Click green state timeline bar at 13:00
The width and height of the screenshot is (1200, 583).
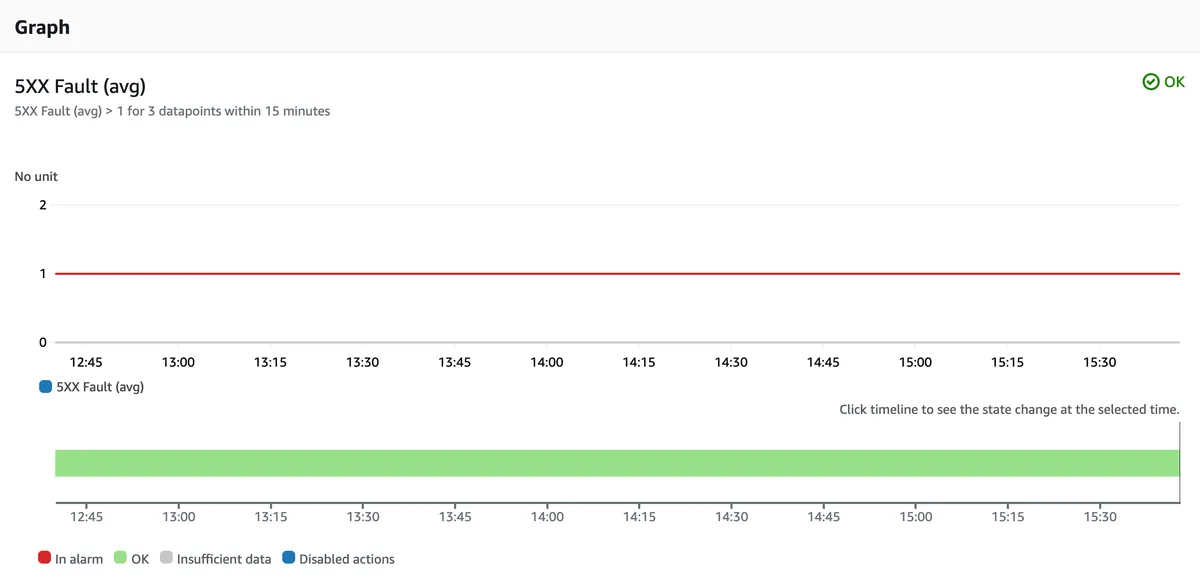[178, 463]
